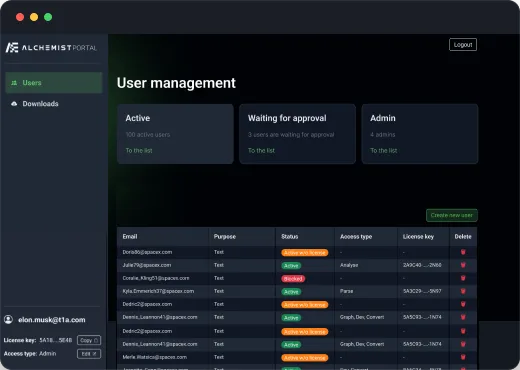Click the Purpose column header
The width and height of the screenshot is (520, 370).
click(x=225, y=236)
